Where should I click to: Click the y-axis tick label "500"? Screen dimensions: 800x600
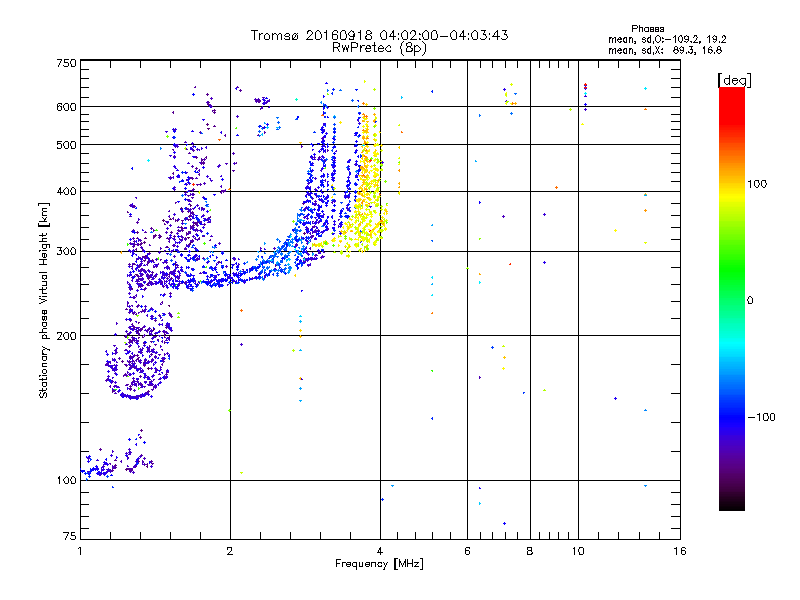(x=66, y=145)
